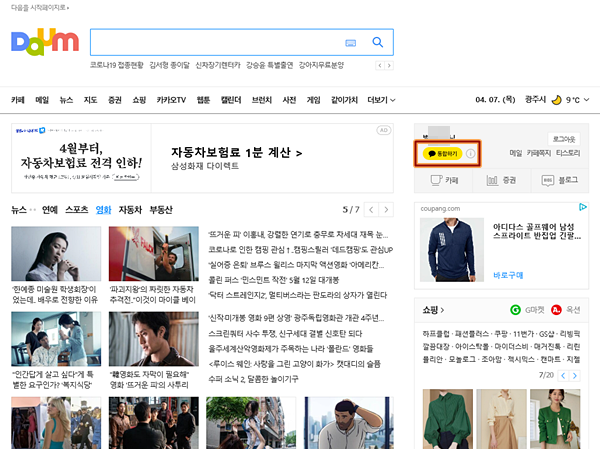Open 카페 in the top navigation
This screenshot has height=449, width=600.
18,100
